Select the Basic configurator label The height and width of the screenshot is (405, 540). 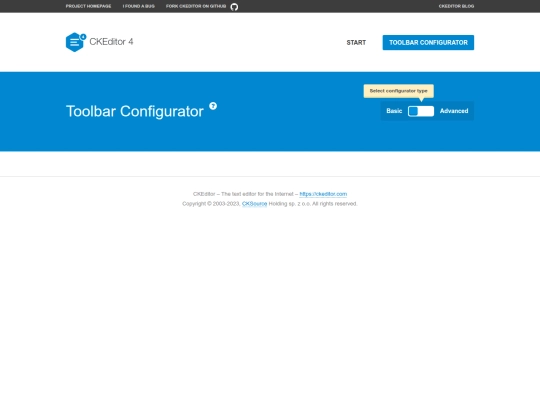coord(394,111)
